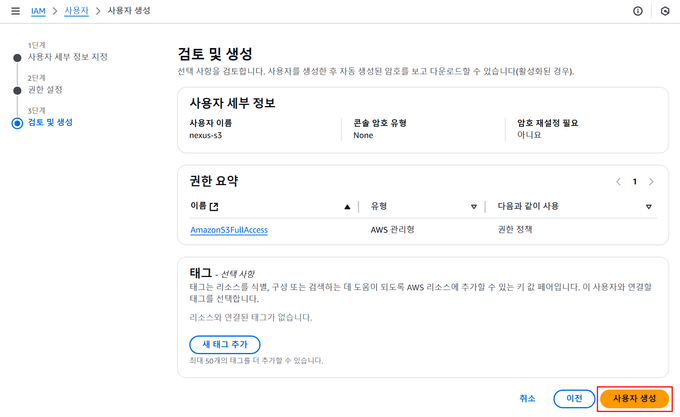Go back with the 이전 button
The height and width of the screenshot is (417, 680).
(574, 398)
